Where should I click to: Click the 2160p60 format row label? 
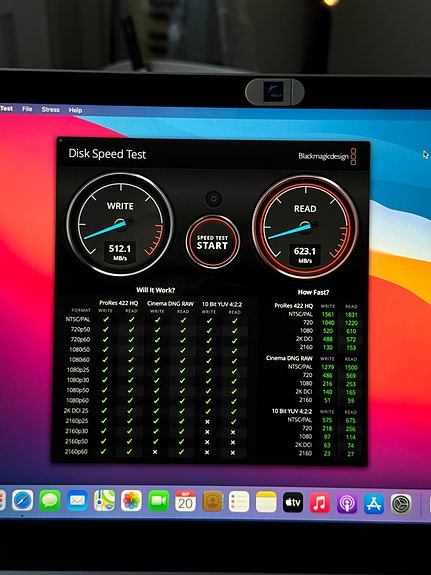(x=76, y=452)
